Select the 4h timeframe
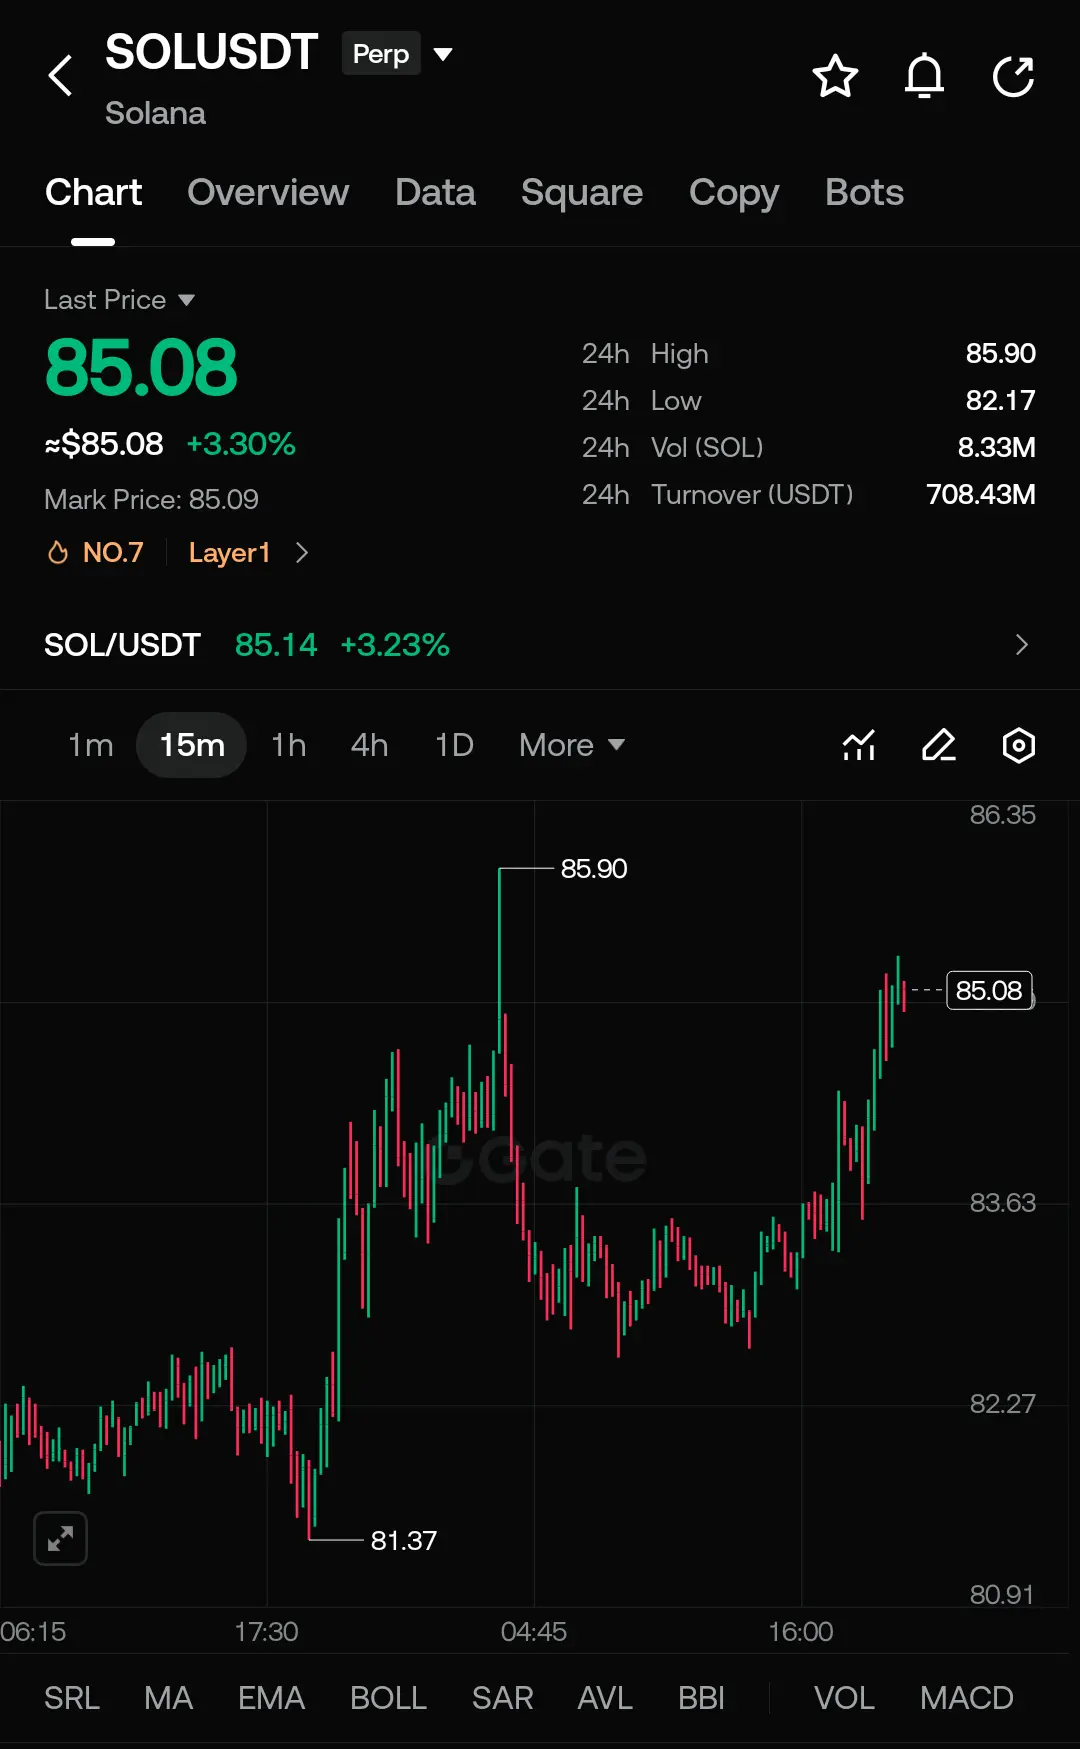Screen dimensions: 1080x1749 pyautogui.click(x=369, y=745)
